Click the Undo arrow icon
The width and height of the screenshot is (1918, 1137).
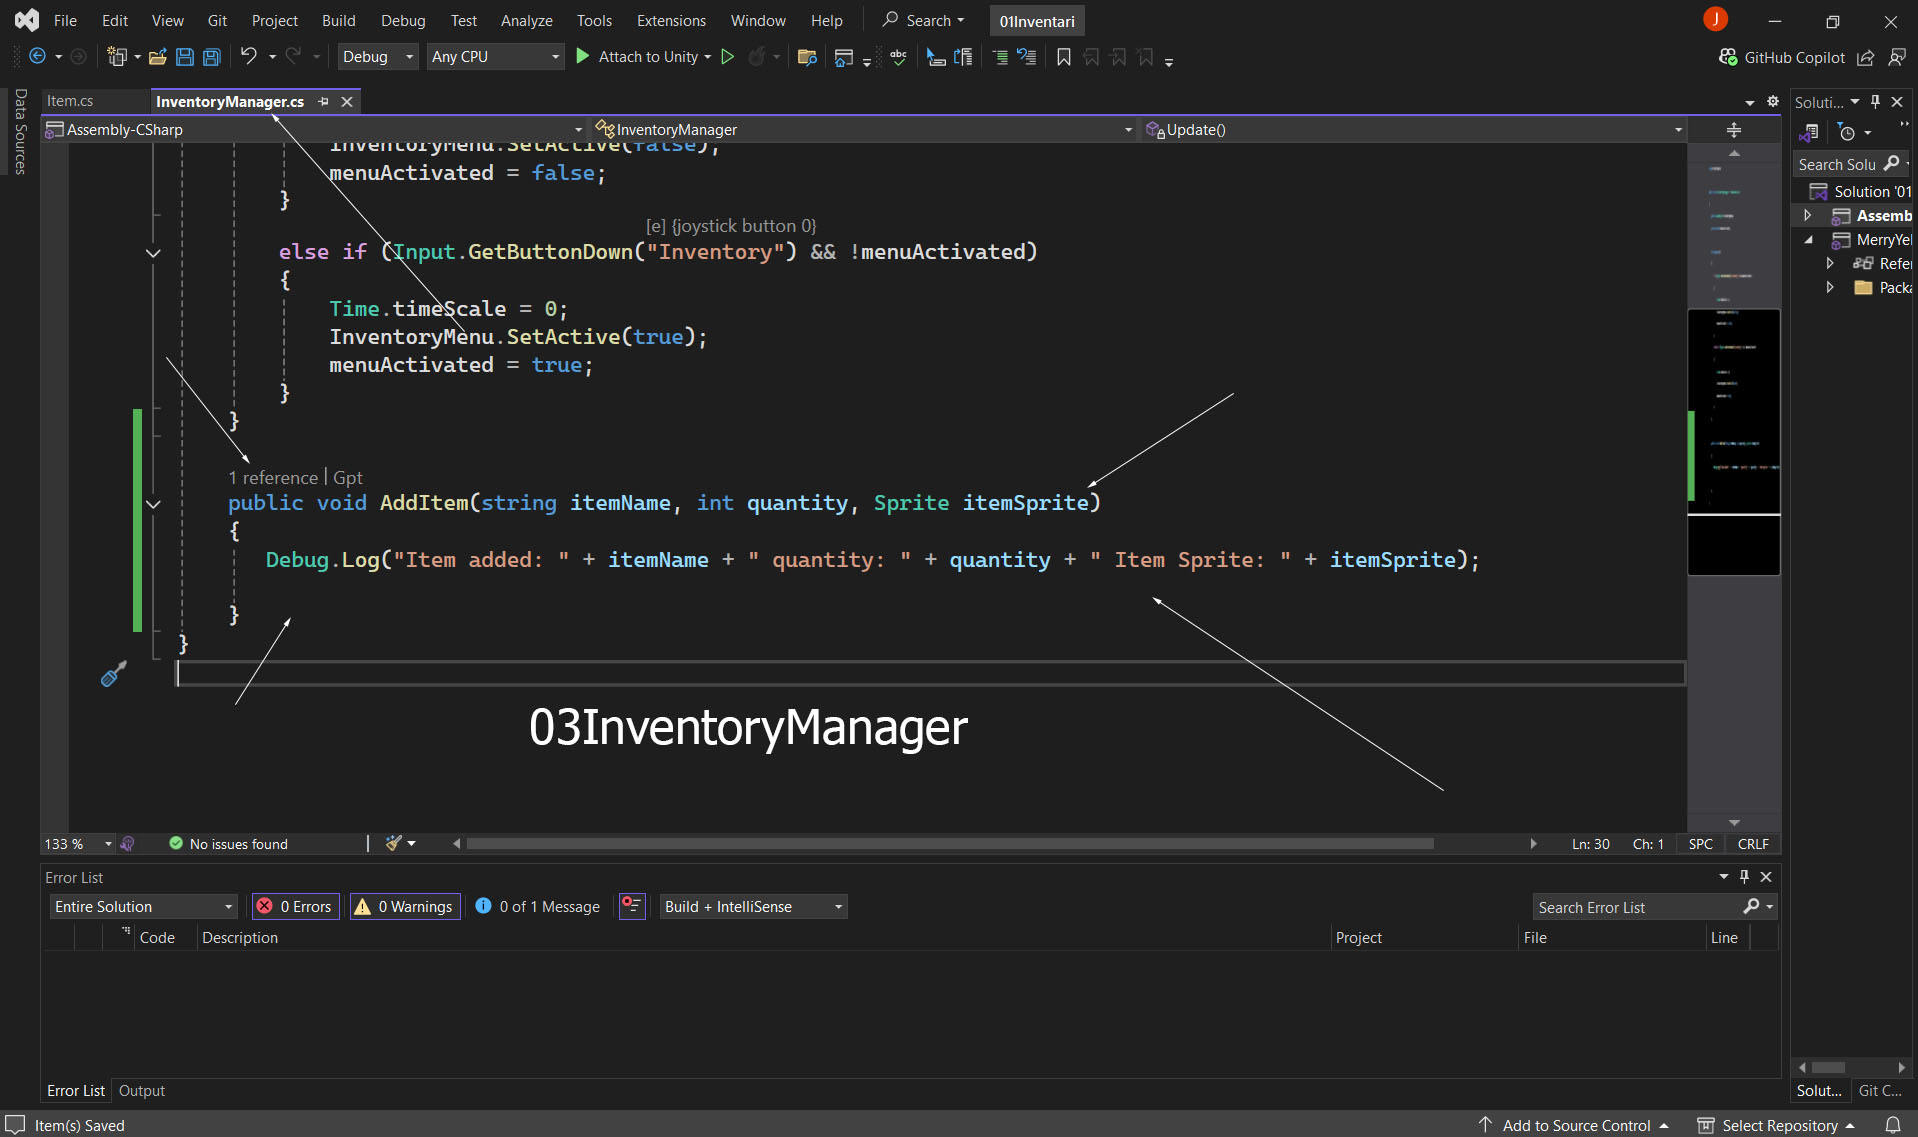(248, 57)
